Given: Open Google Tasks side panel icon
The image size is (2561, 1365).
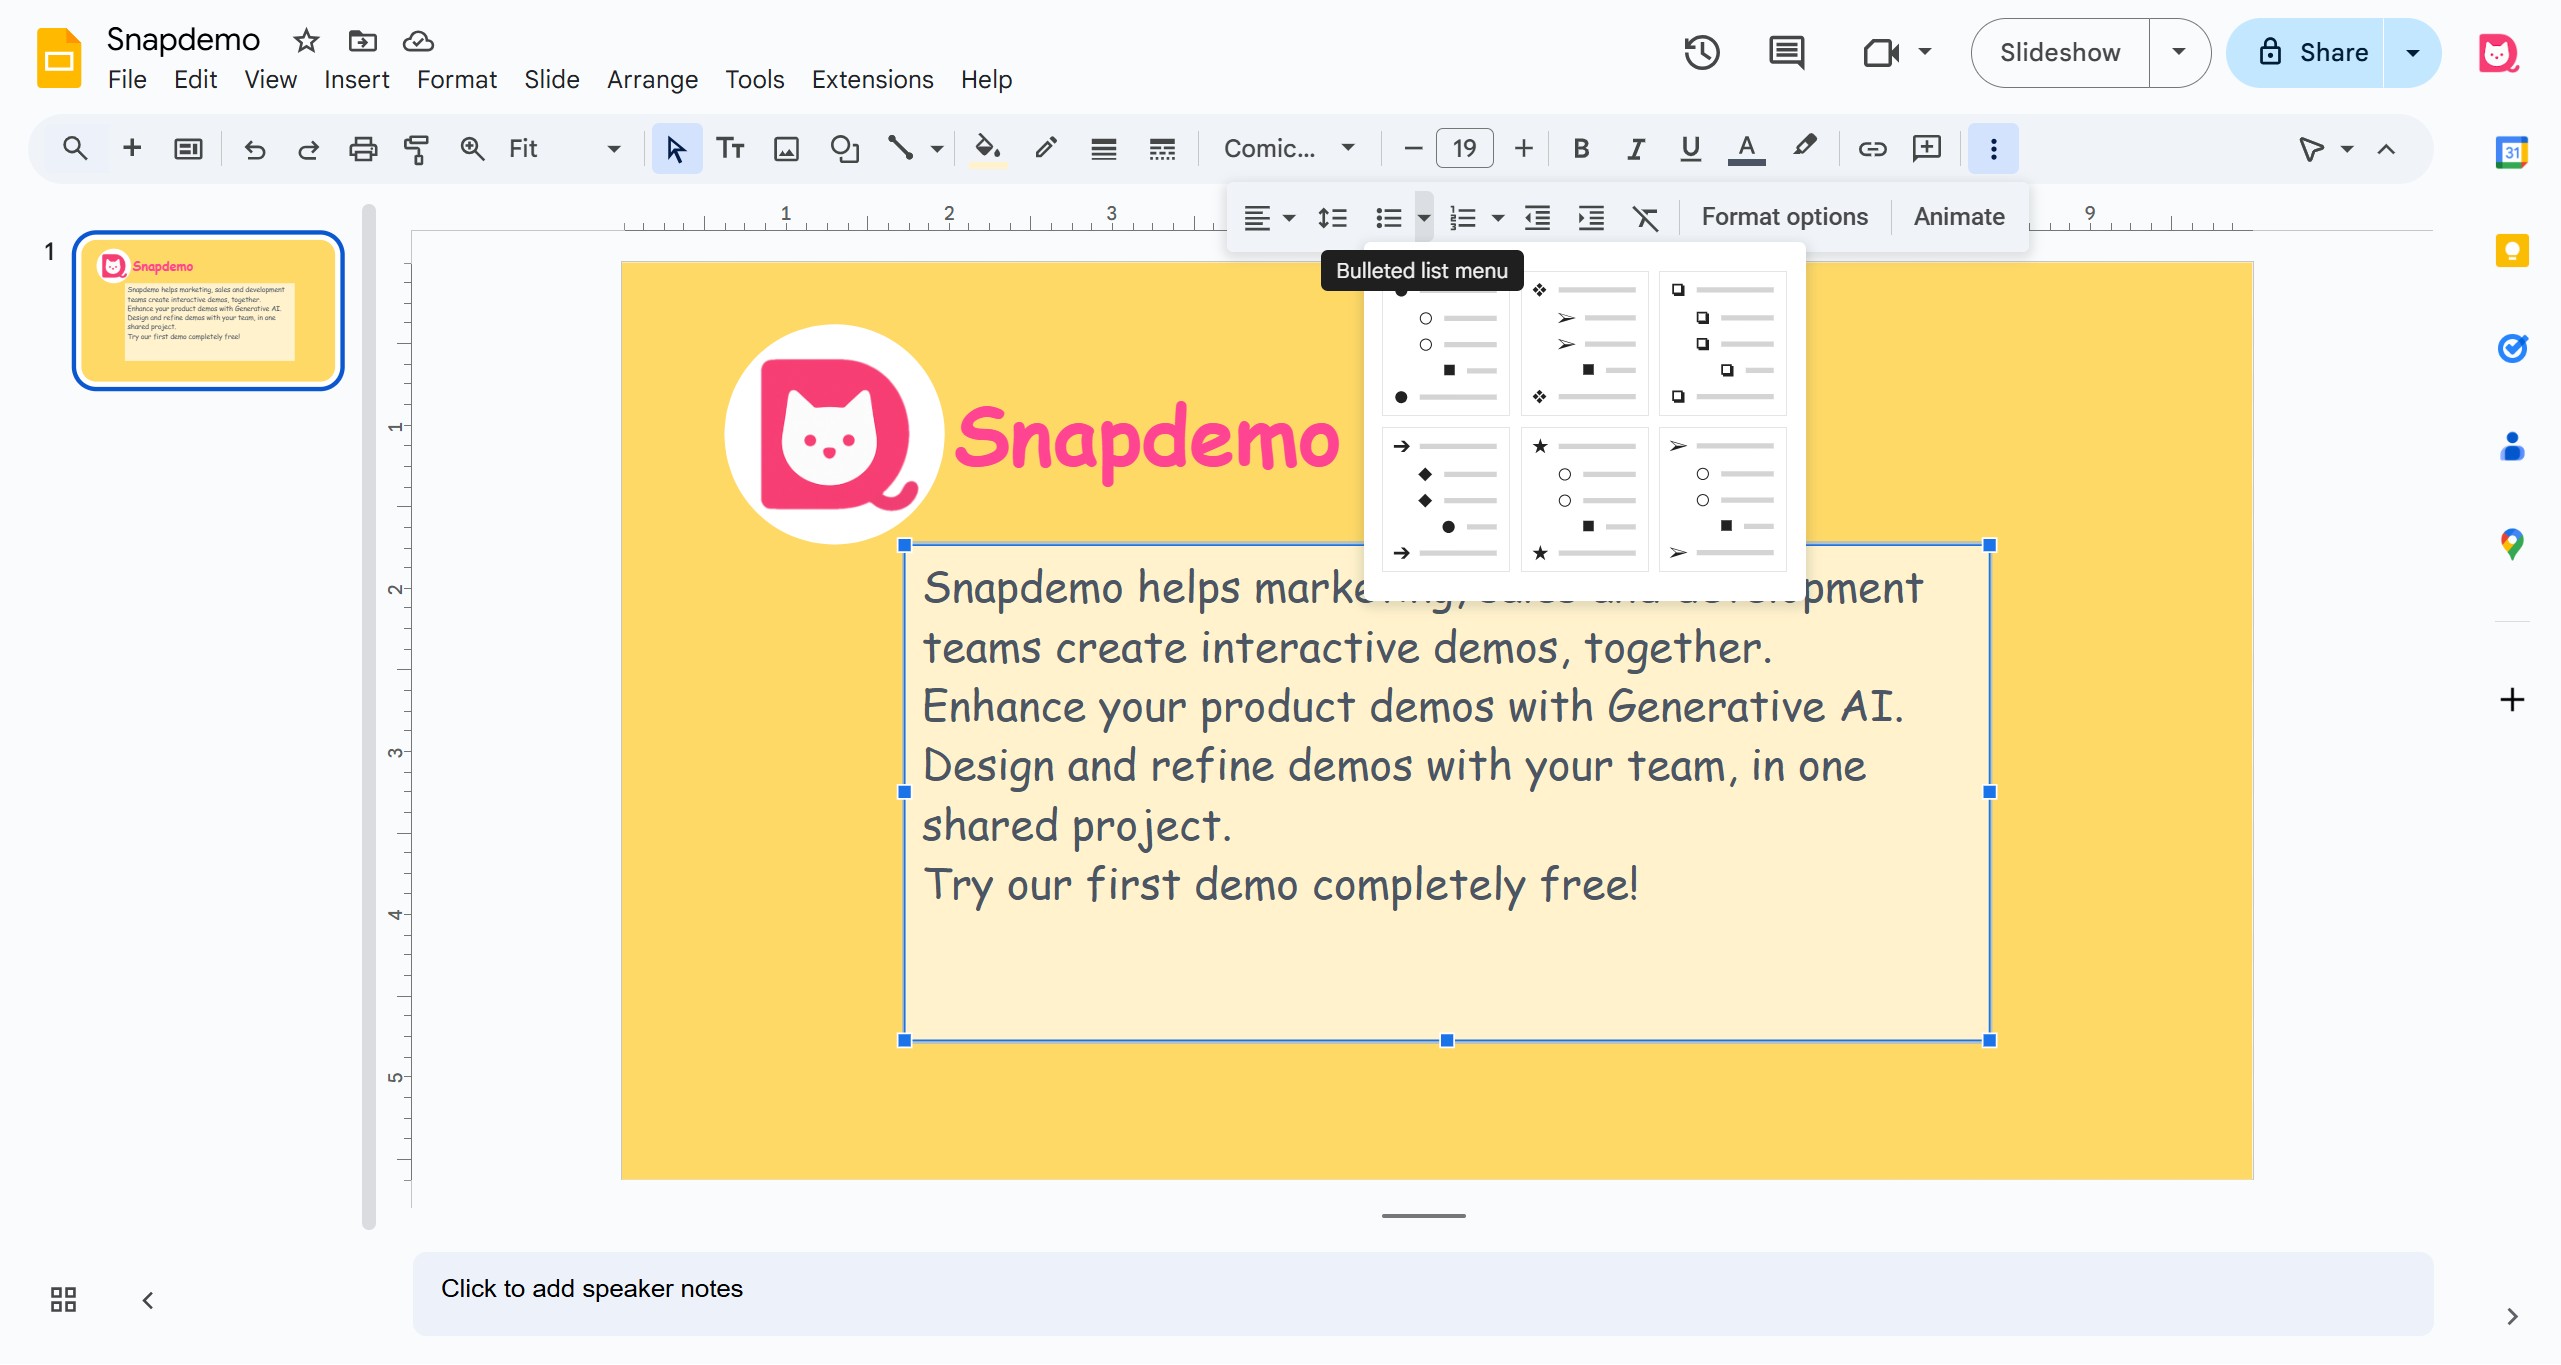Looking at the screenshot, I should (2512, 348).
